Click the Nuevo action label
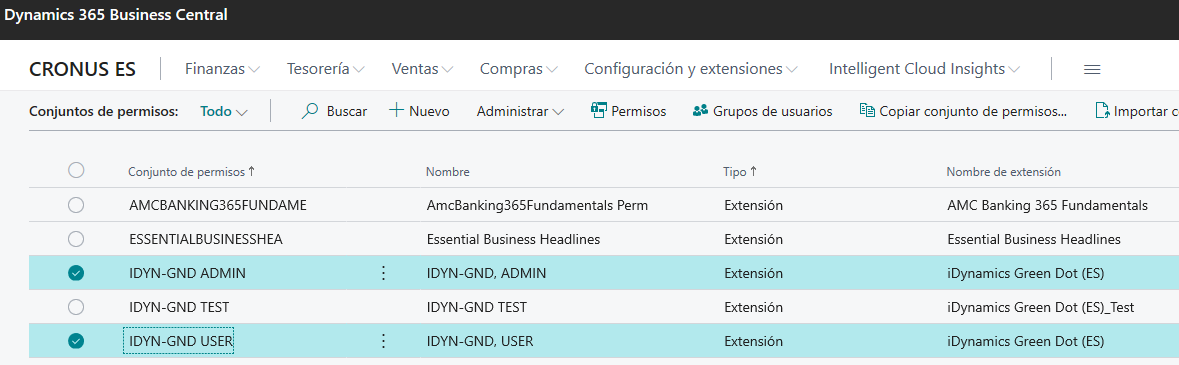Screen dimensions: 1179x365 (x=429, y=111)
